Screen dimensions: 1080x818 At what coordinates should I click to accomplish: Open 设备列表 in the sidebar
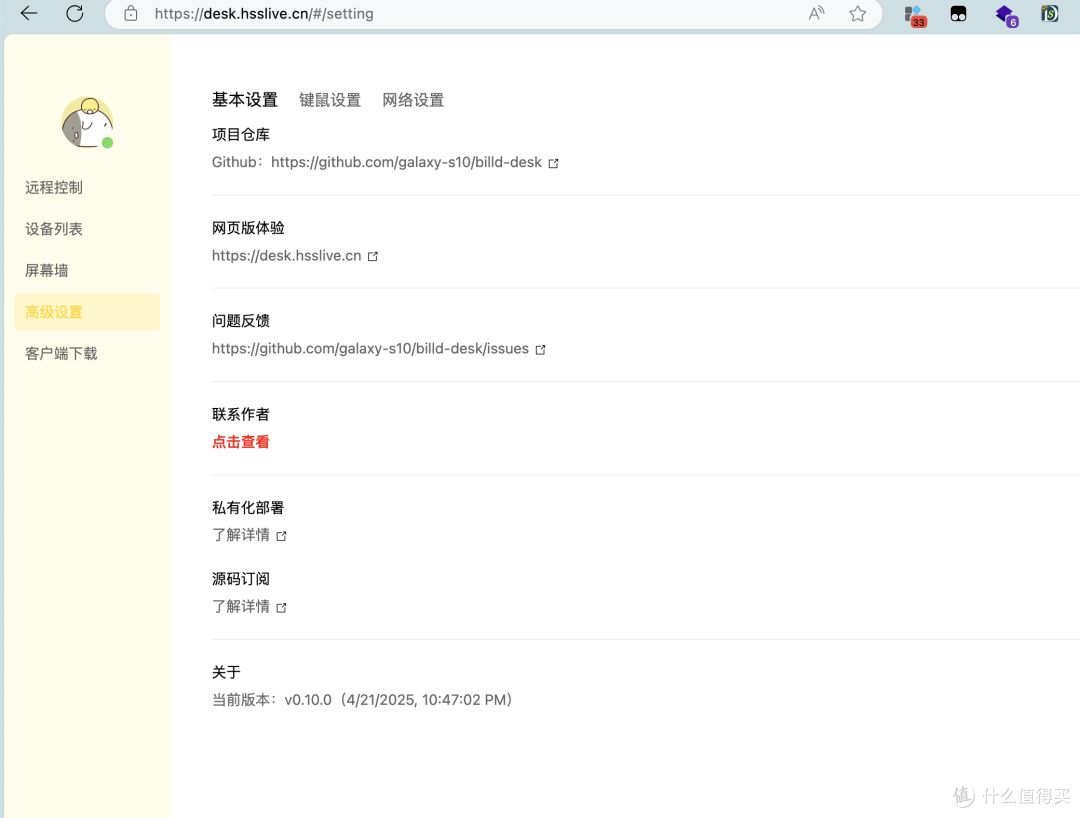[x=54, y=229]
